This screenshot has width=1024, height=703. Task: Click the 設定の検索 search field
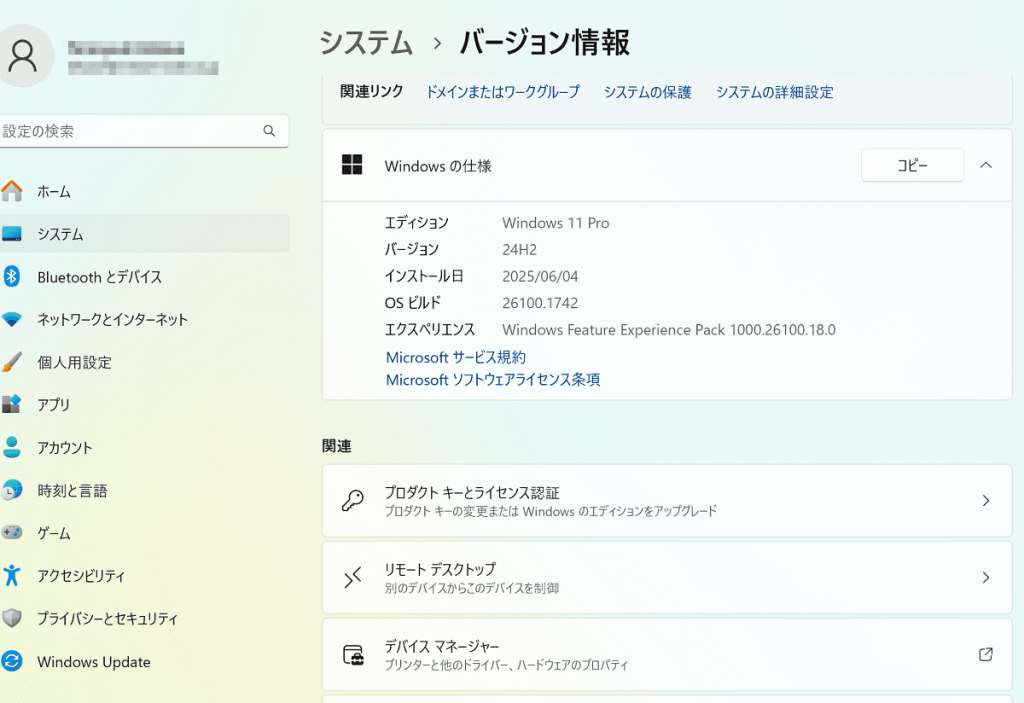point(145,131)
